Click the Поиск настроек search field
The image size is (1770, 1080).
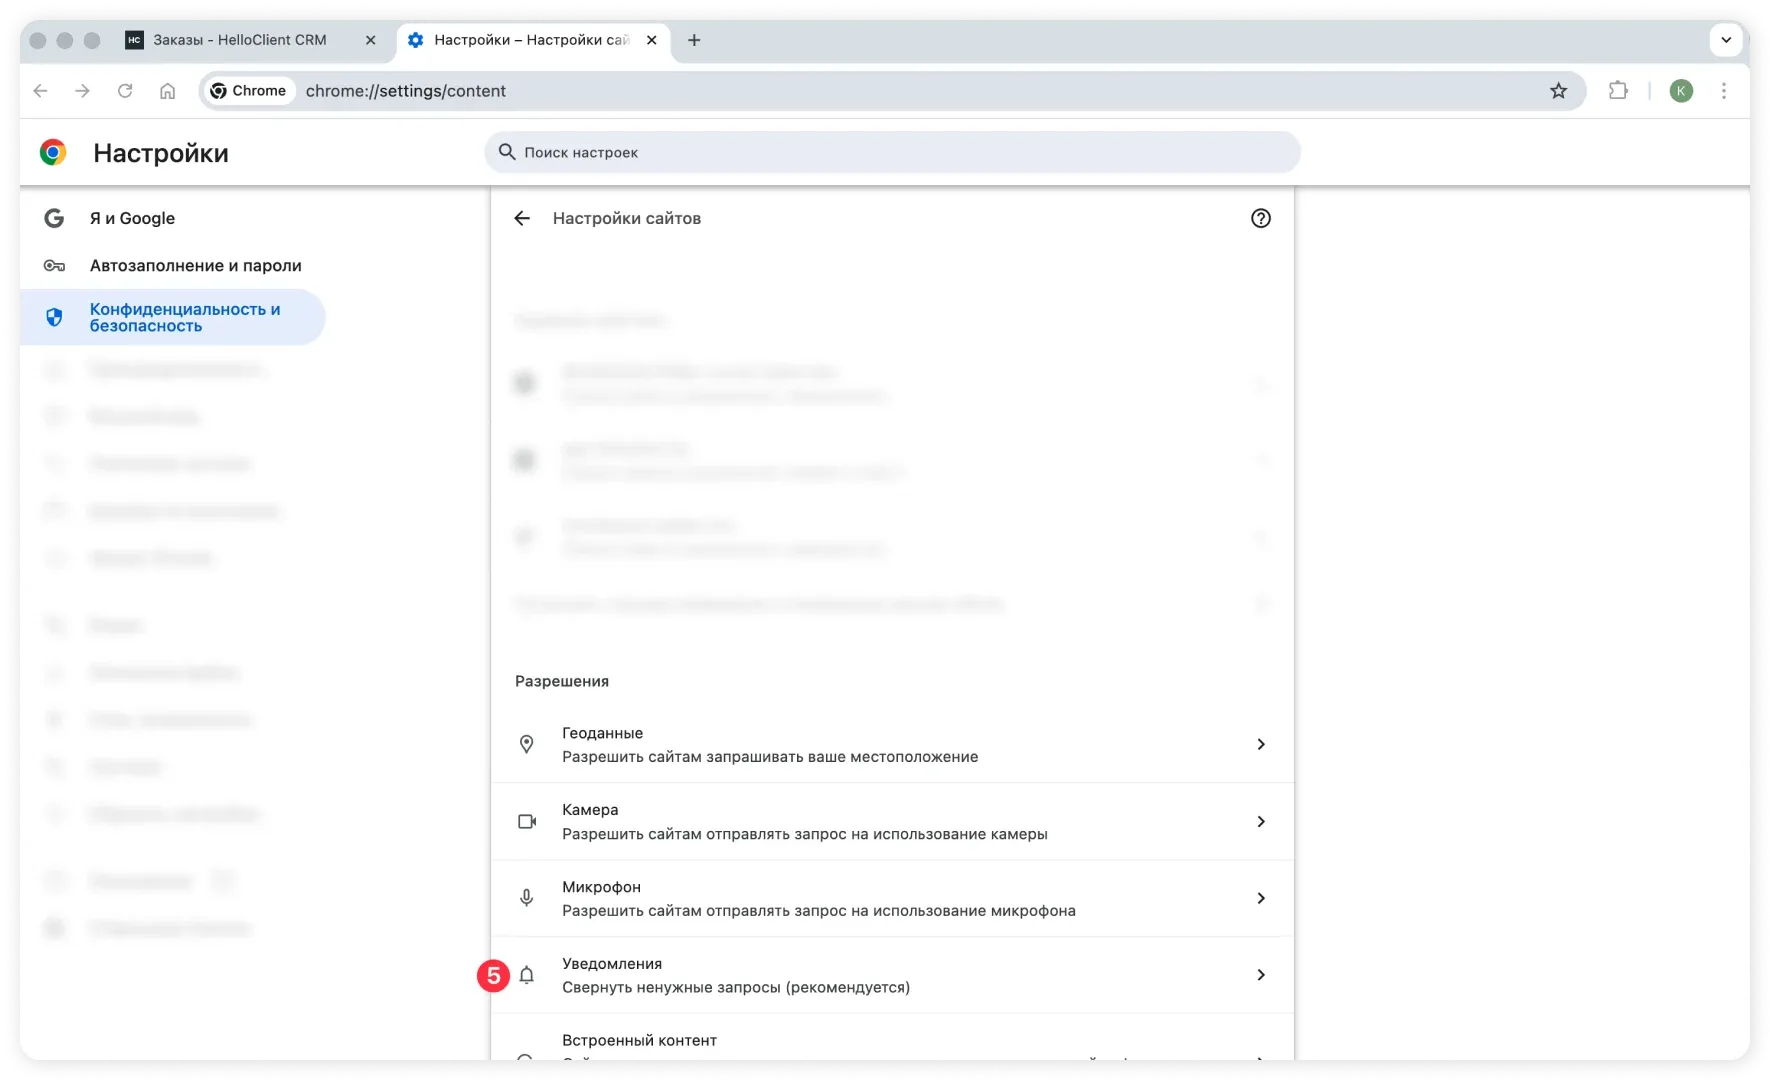890,152
